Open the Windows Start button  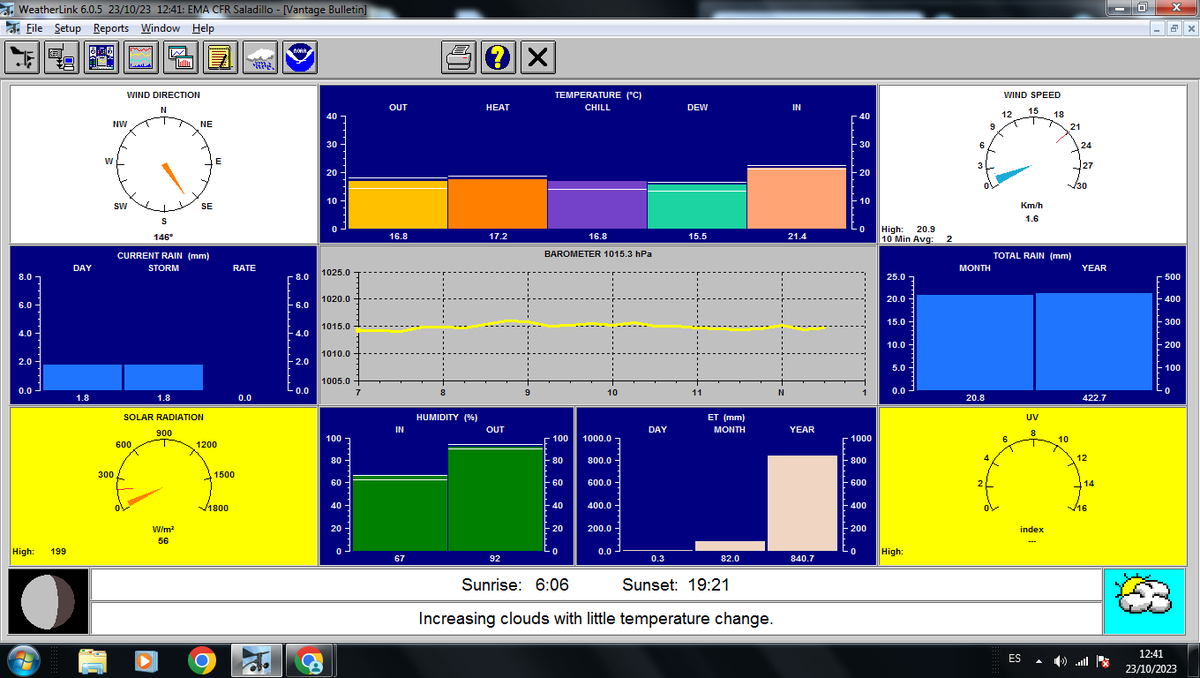[23, 660]
